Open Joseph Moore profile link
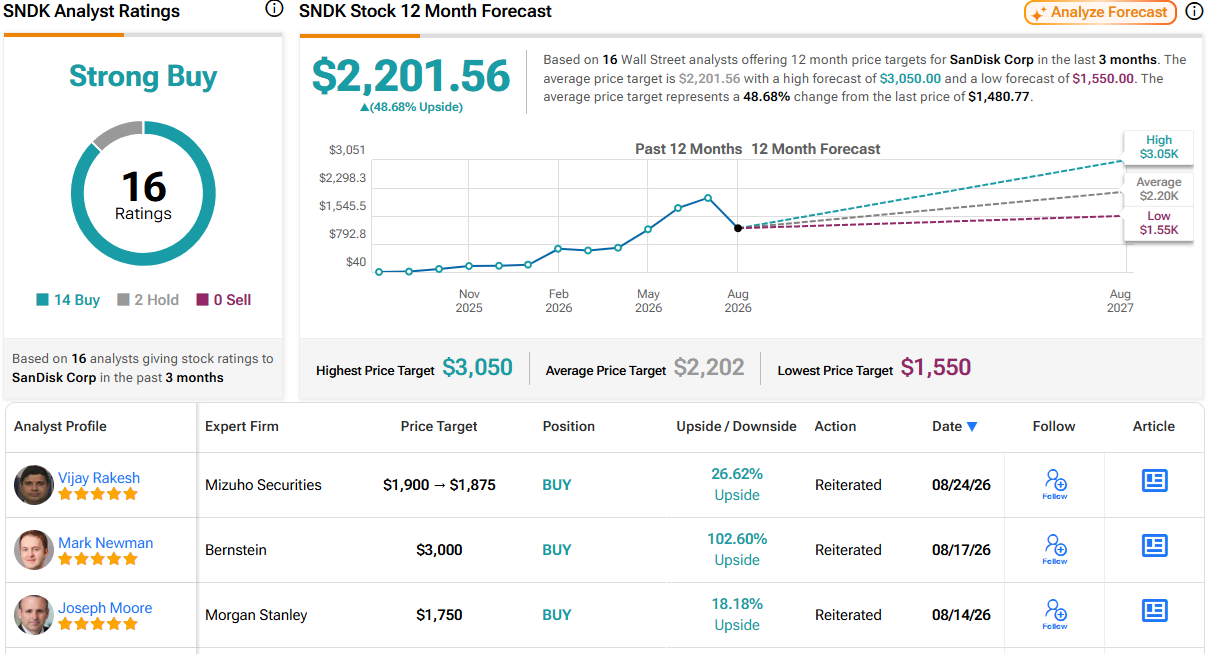This screenshot has height=657, width=1209. (105, 608)
